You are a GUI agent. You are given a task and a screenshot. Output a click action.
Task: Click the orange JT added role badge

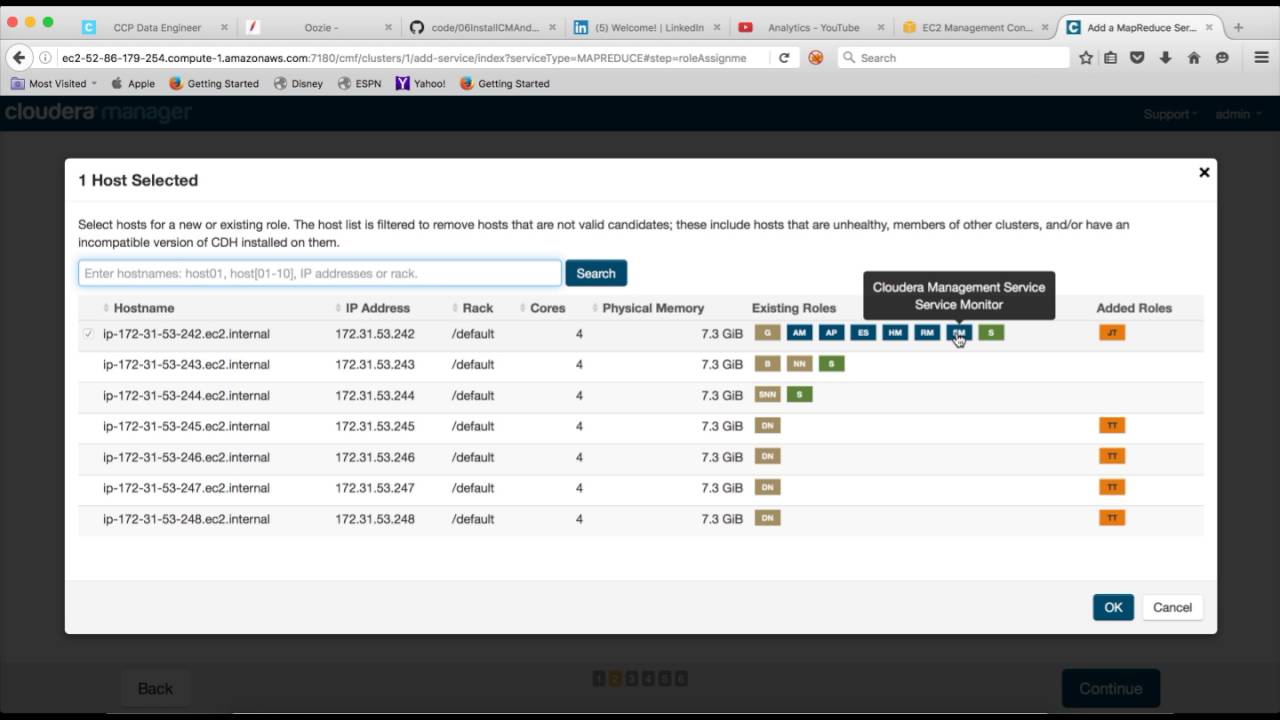[1112, 332]
